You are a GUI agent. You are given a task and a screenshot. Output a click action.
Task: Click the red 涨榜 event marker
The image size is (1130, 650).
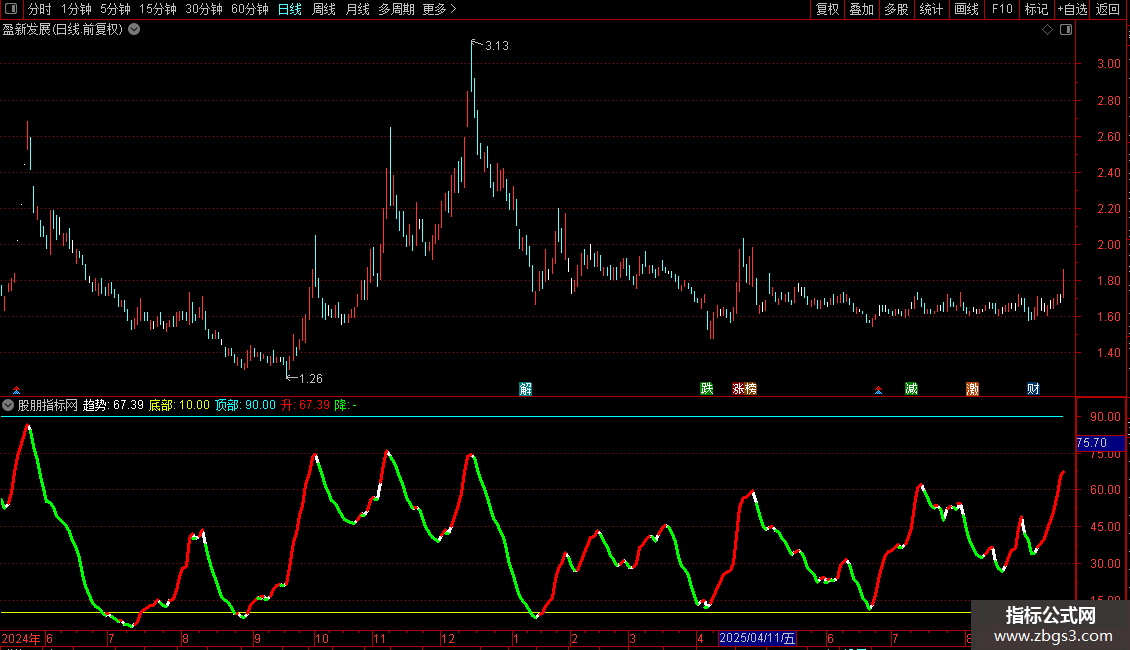[x=744, y=389]
